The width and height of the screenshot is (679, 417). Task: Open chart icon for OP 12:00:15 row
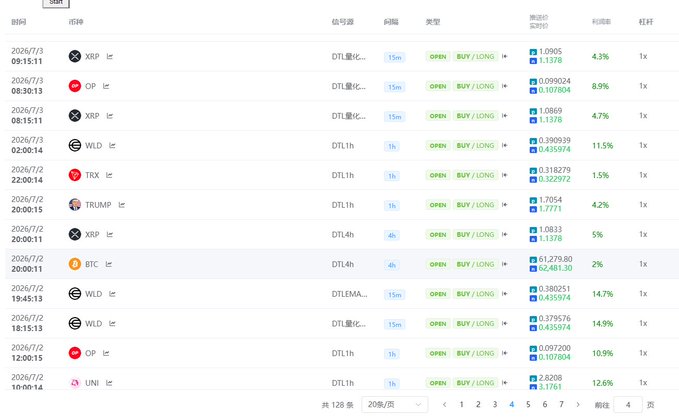coord(106,353)
